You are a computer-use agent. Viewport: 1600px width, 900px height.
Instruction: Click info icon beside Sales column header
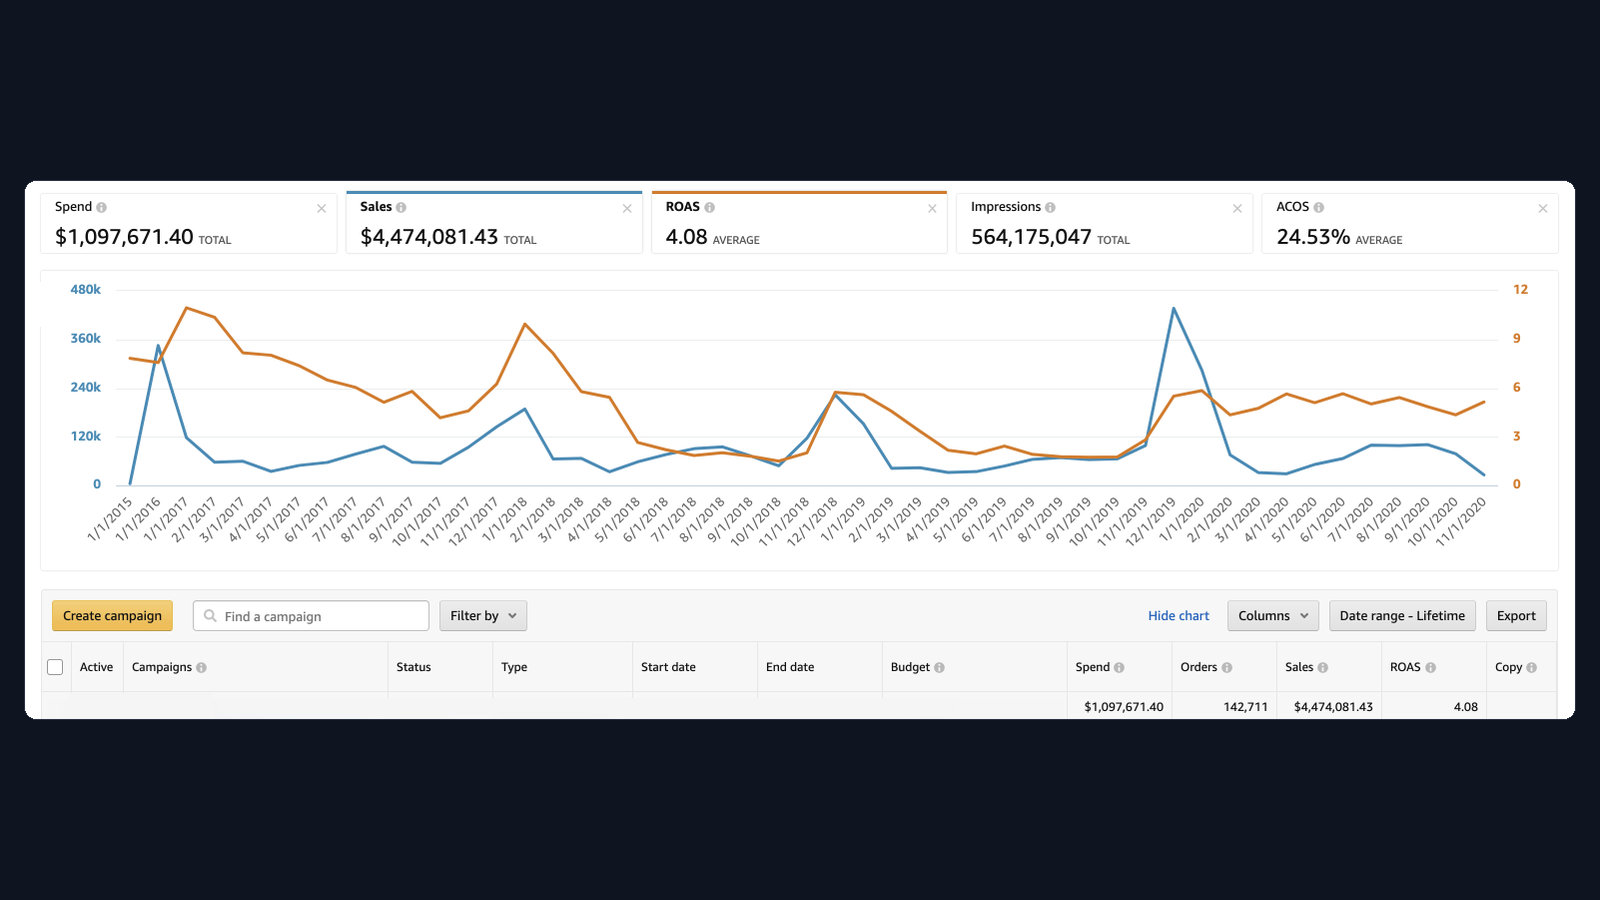tap(1323, 667)
